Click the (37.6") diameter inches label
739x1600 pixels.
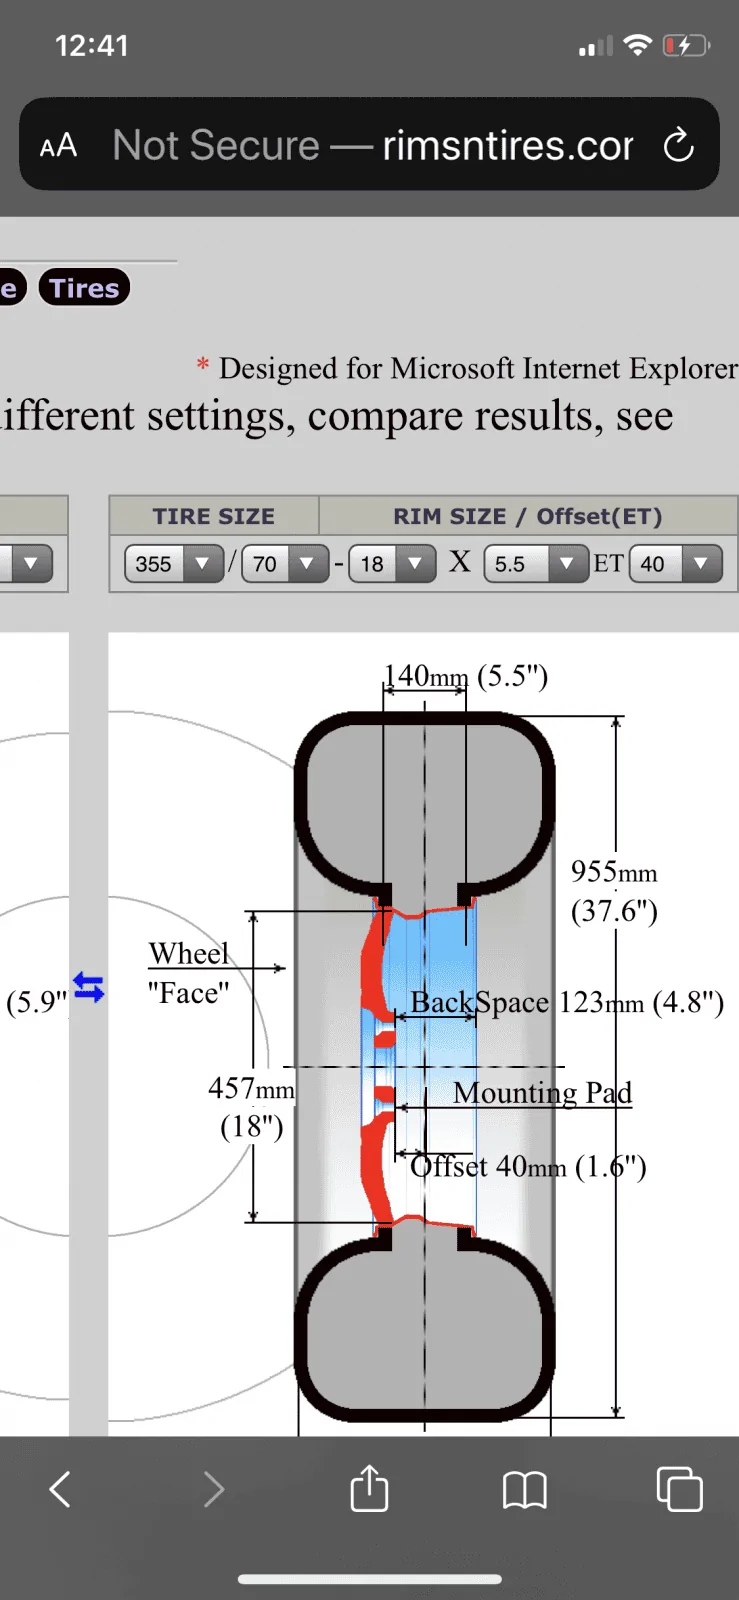click(x=614, y=911)
